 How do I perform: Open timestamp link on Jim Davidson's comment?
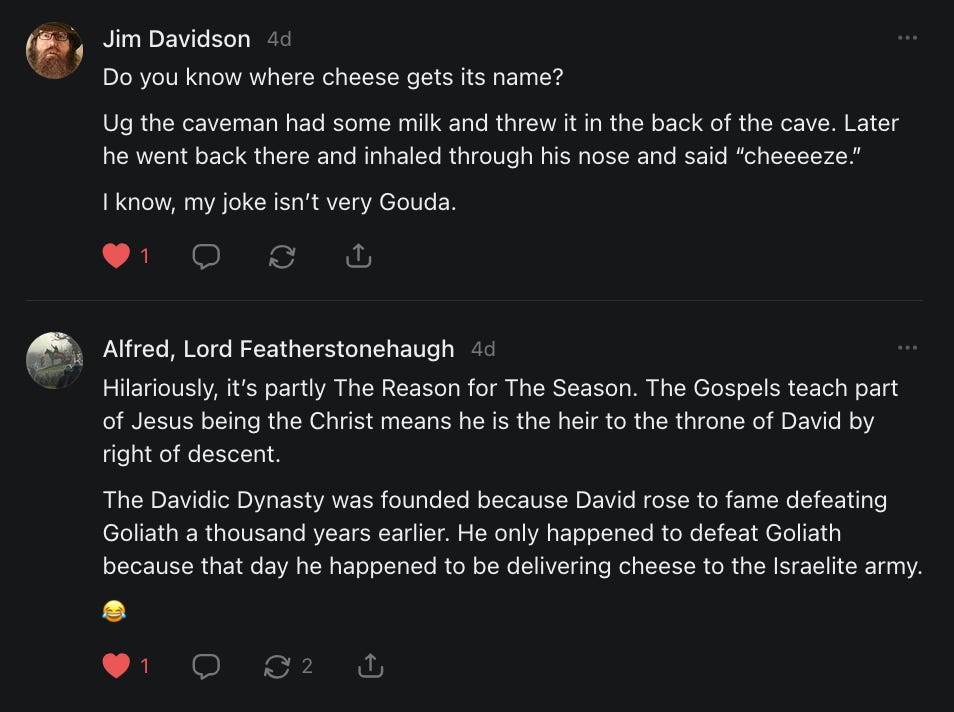click(x=279, y=40)
